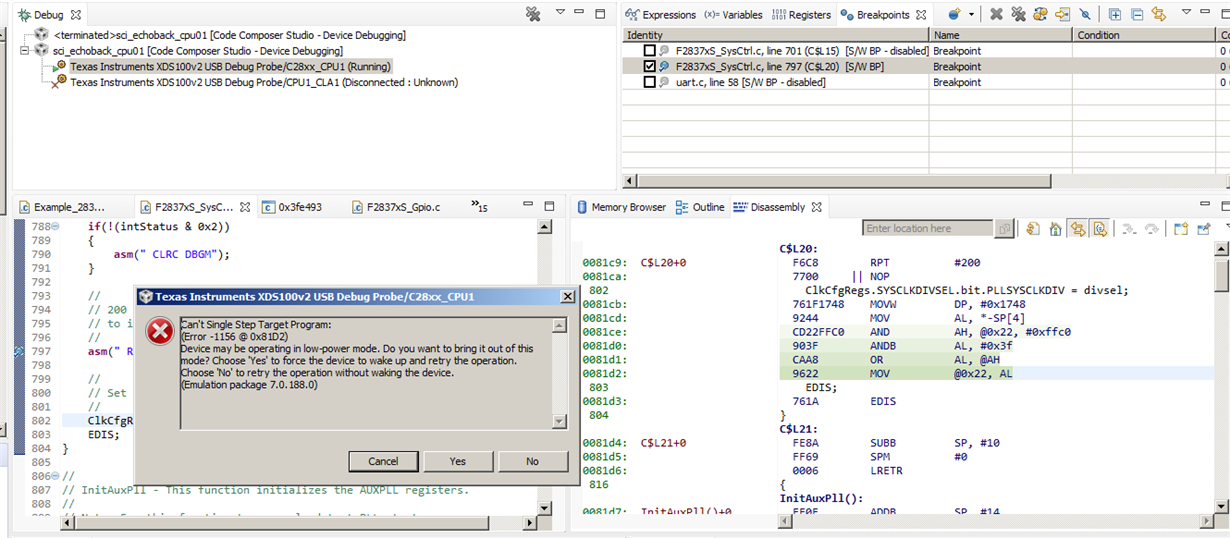Show the hidden editor tabs overflow list
The width and height of the screenshot is (1230, 538).
478,206
